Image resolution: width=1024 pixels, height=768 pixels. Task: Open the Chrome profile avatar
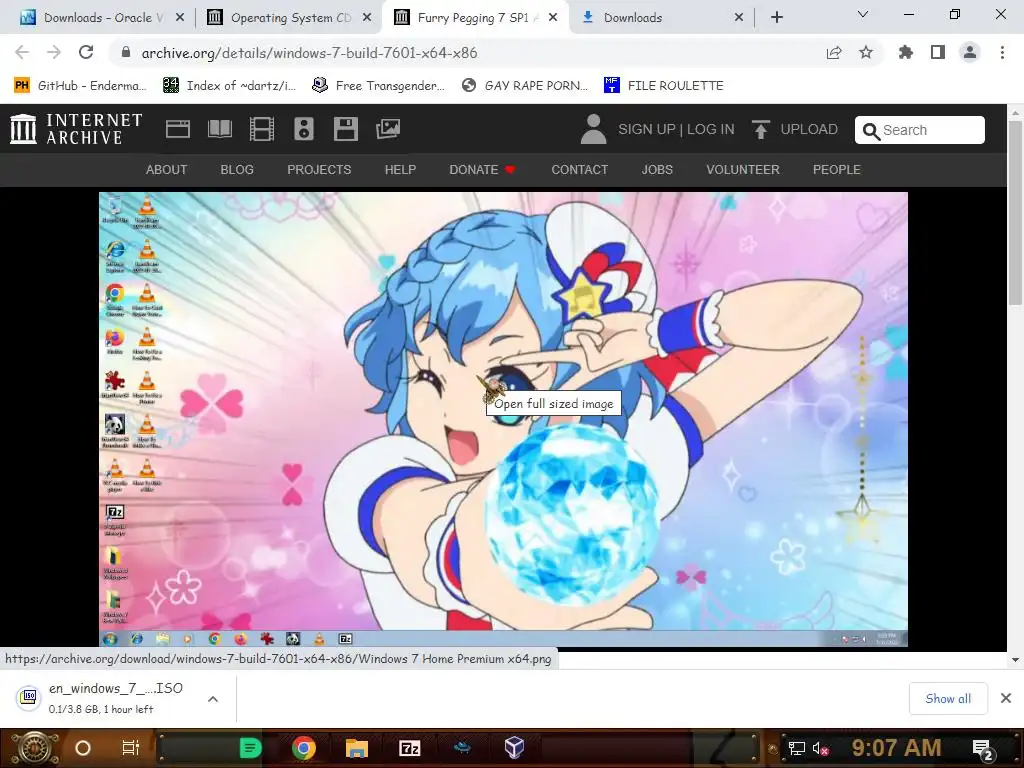coord(970,52)
